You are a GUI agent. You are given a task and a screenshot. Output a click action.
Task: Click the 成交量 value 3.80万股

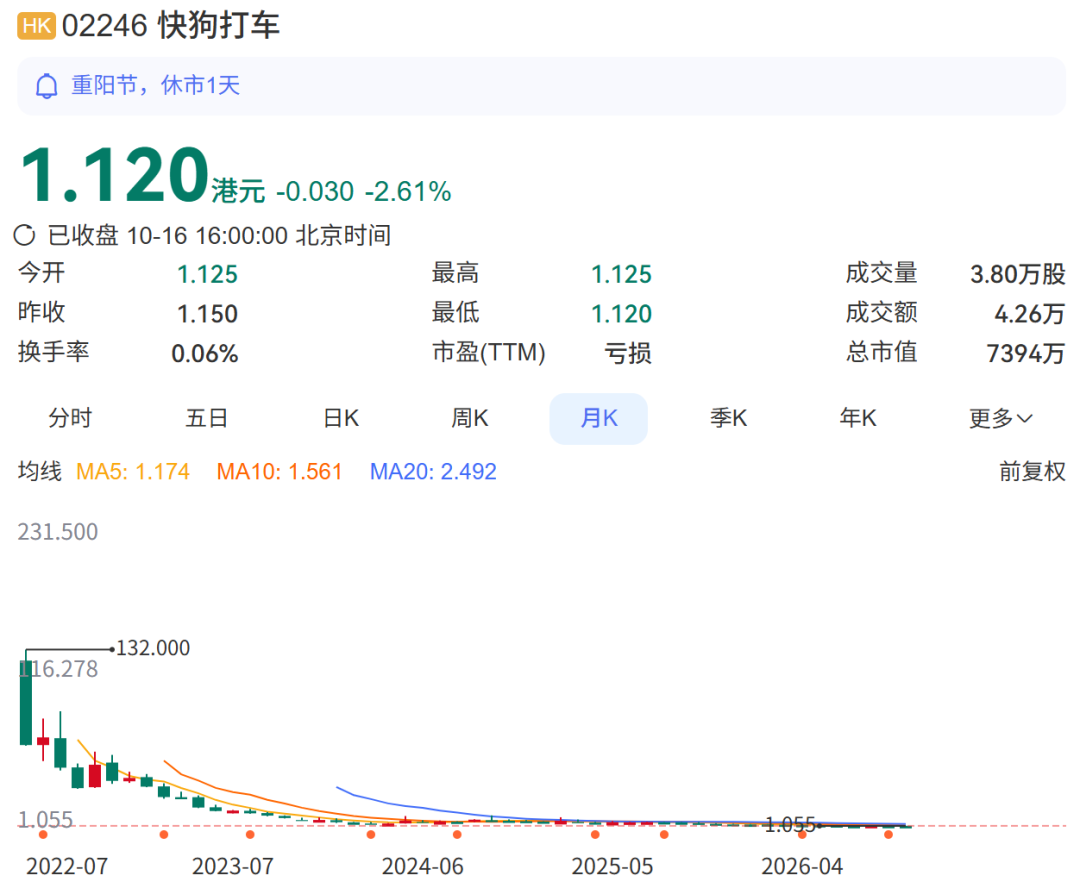coord(1018,275)
